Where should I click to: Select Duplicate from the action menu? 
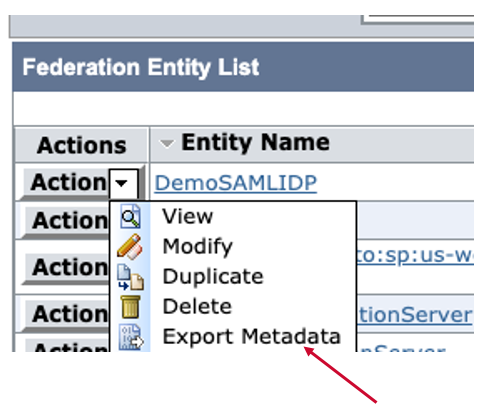[x=213, y=277]
